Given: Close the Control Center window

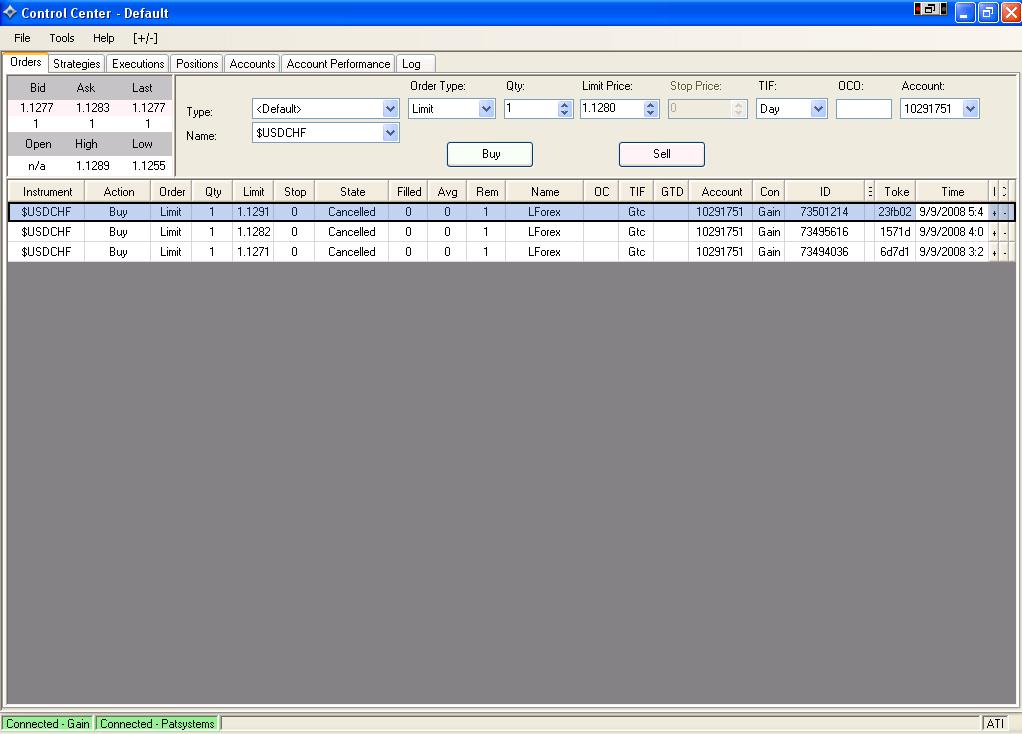Looking at the screenshot, I should tap(1011, 12).
